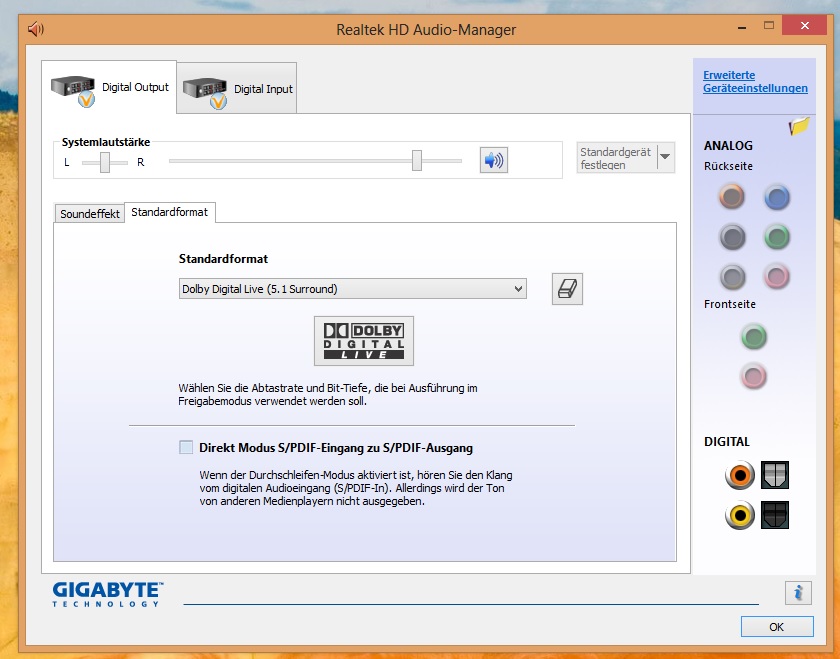
Task: Click the lower optical S/PDIF connector
Action: 775,515
